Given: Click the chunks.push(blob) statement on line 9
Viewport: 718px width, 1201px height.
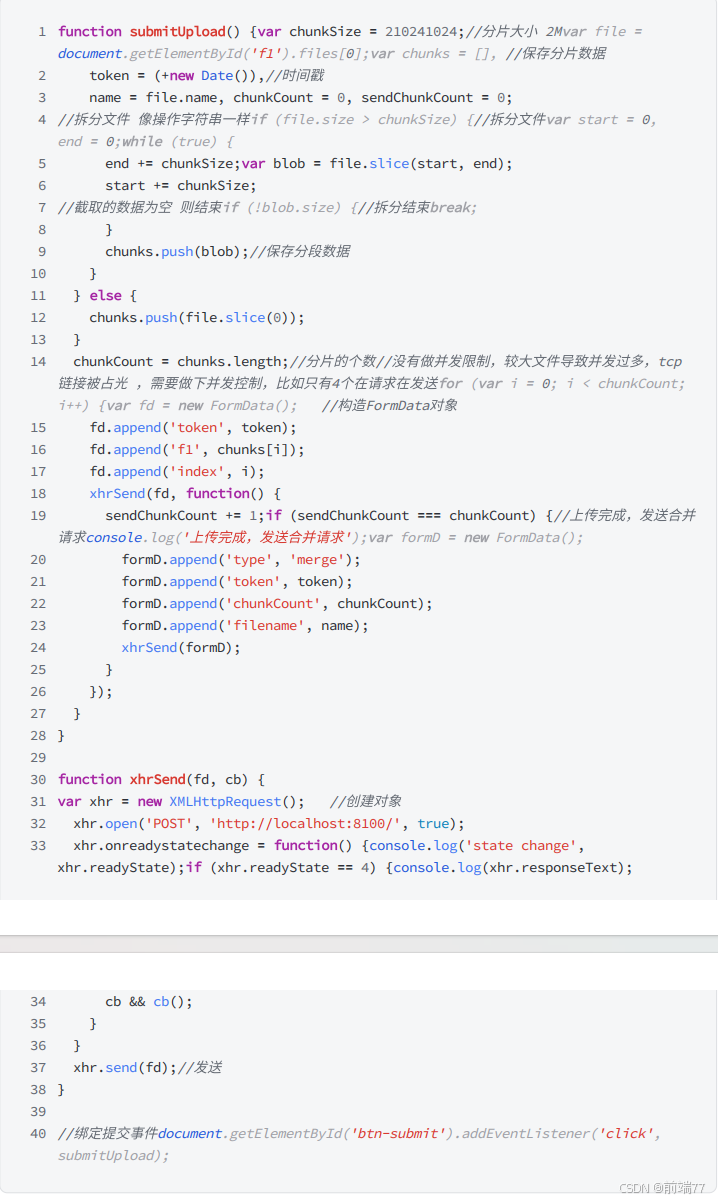Looking at the screenshot, I should tap(175, 251).
